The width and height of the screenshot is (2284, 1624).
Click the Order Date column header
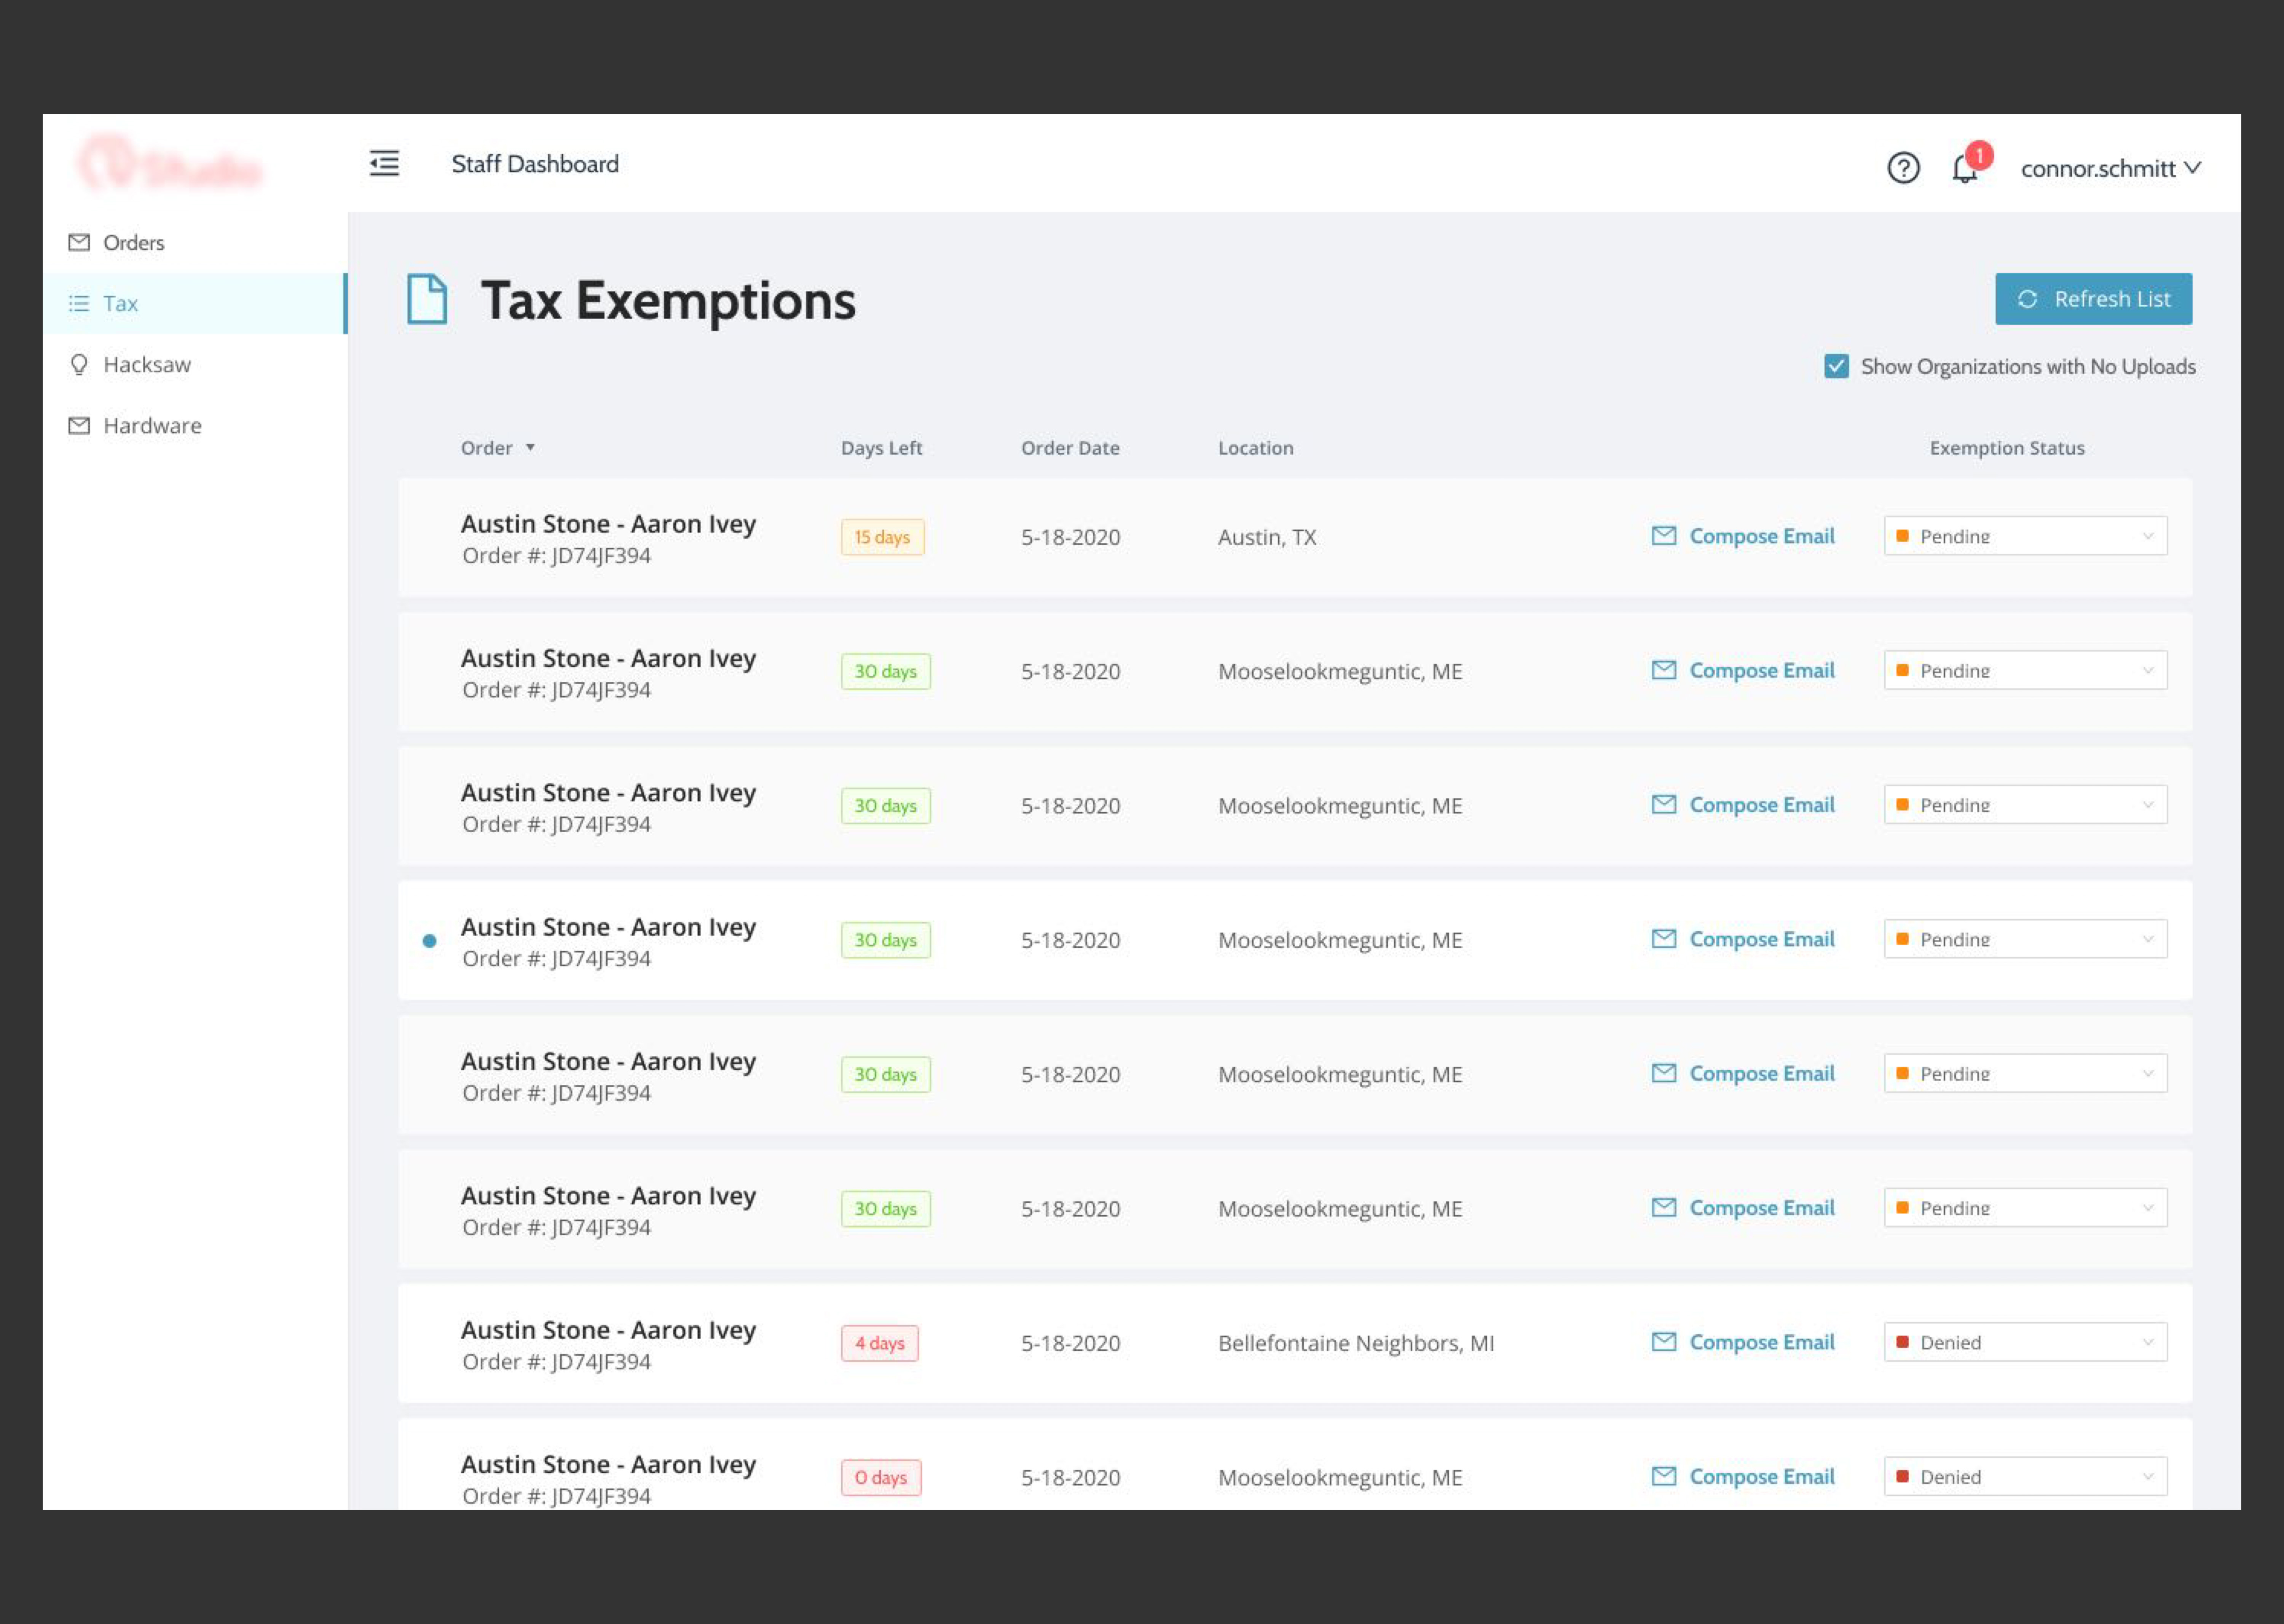pyautogui.click(x=1070, y=448)
